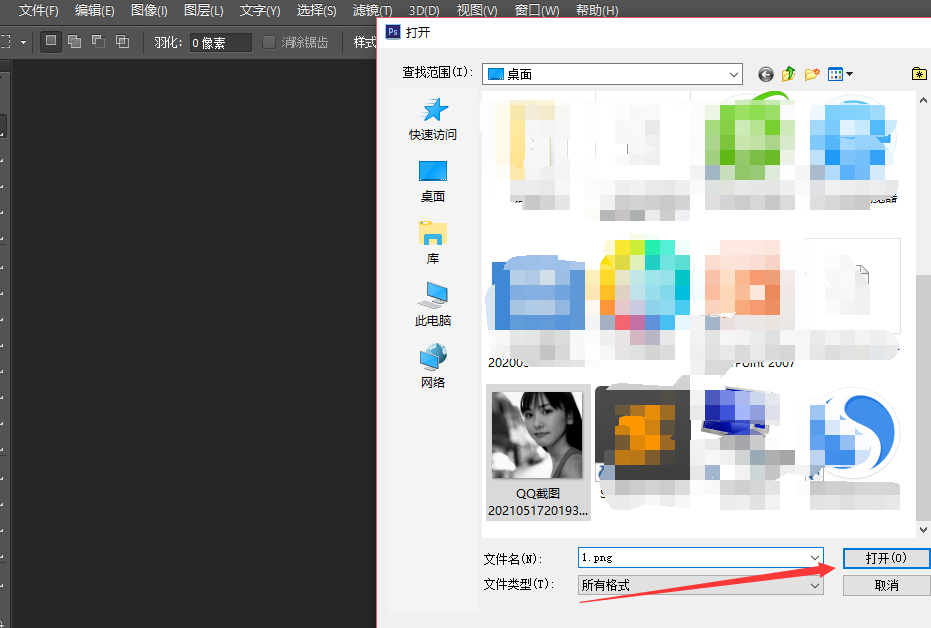Toggle the 消除锯齿 checkbox

(268, 42)
